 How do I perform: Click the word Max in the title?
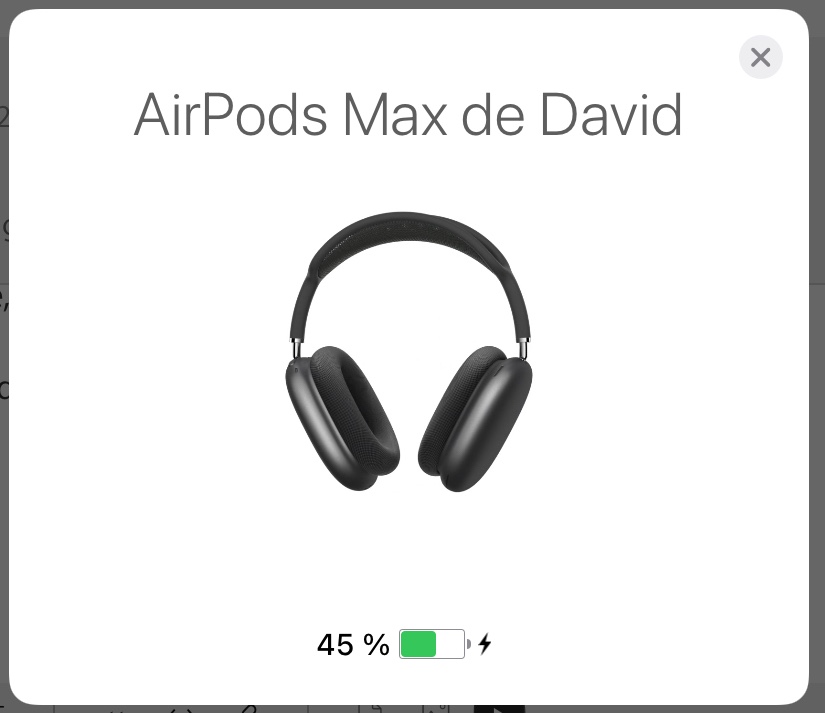(395, 115)
